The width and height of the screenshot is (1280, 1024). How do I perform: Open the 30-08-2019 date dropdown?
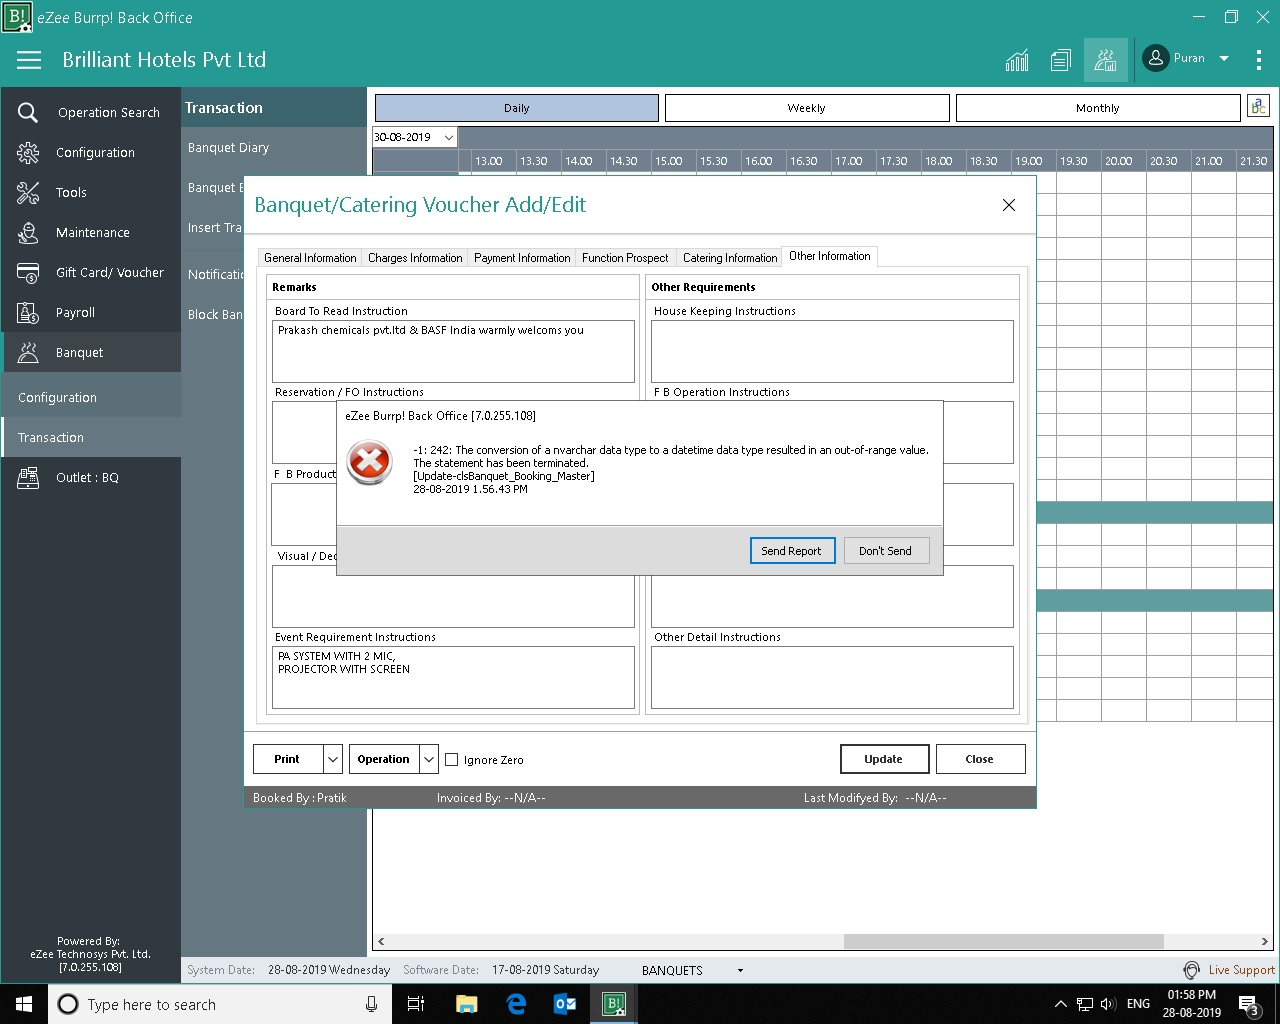coord(448,137)
